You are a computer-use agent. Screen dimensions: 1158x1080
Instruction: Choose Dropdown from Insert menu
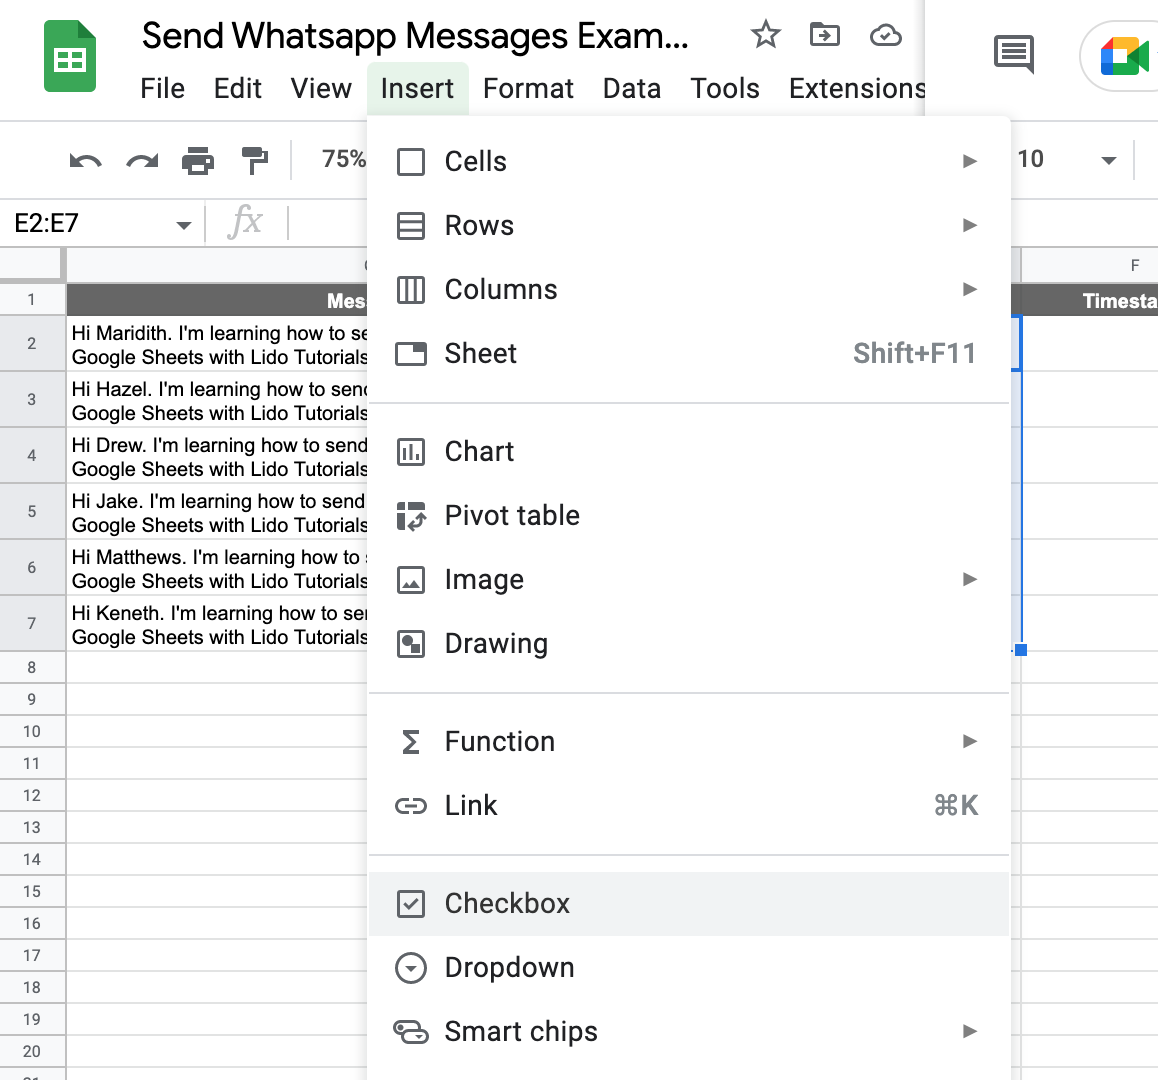[509, 968]
